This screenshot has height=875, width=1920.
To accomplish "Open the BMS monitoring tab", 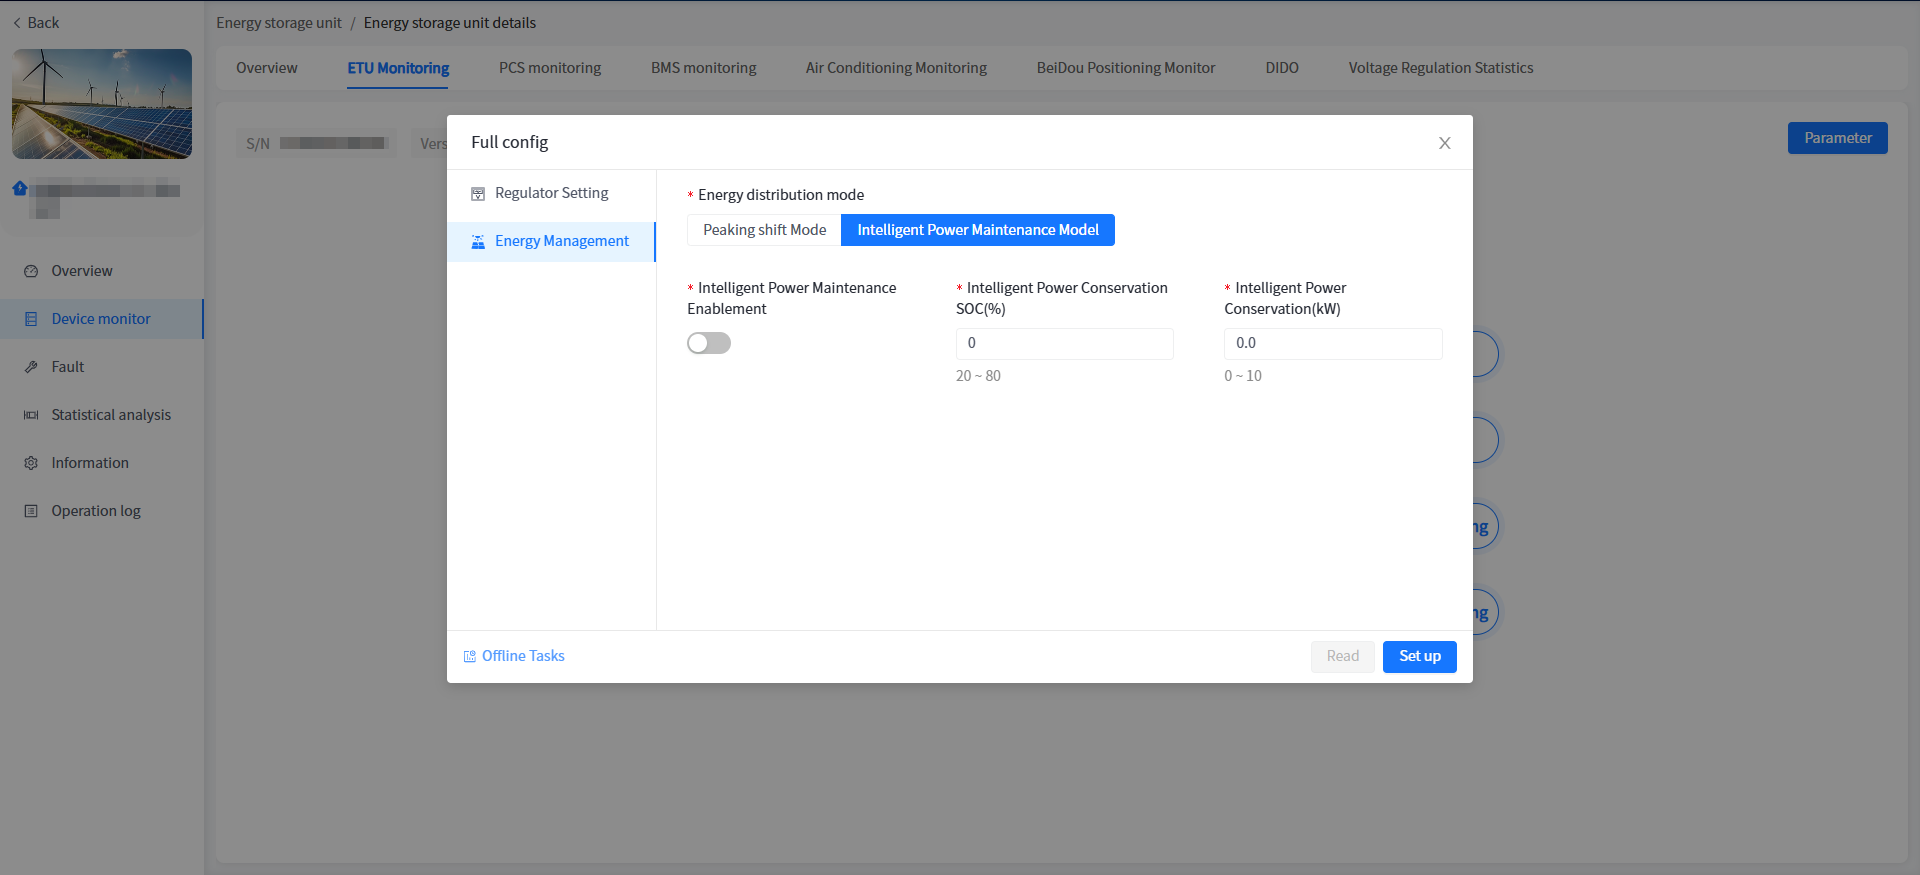I will tap(703, 68).
